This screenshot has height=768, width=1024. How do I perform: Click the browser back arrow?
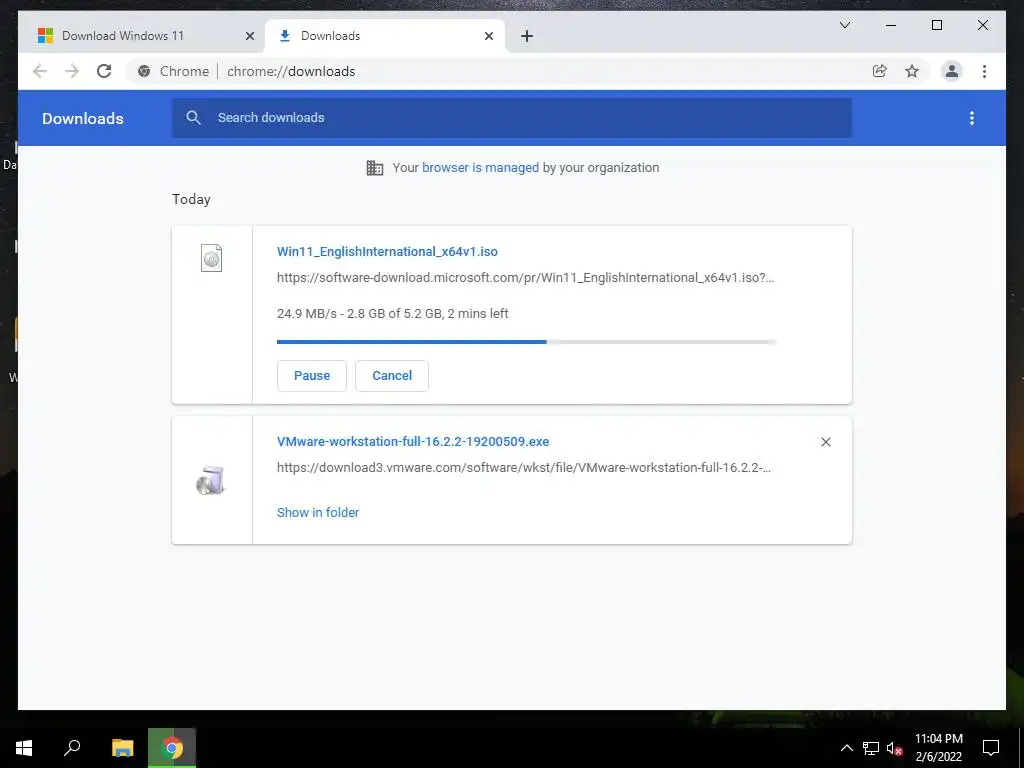(x=40, y=71)
